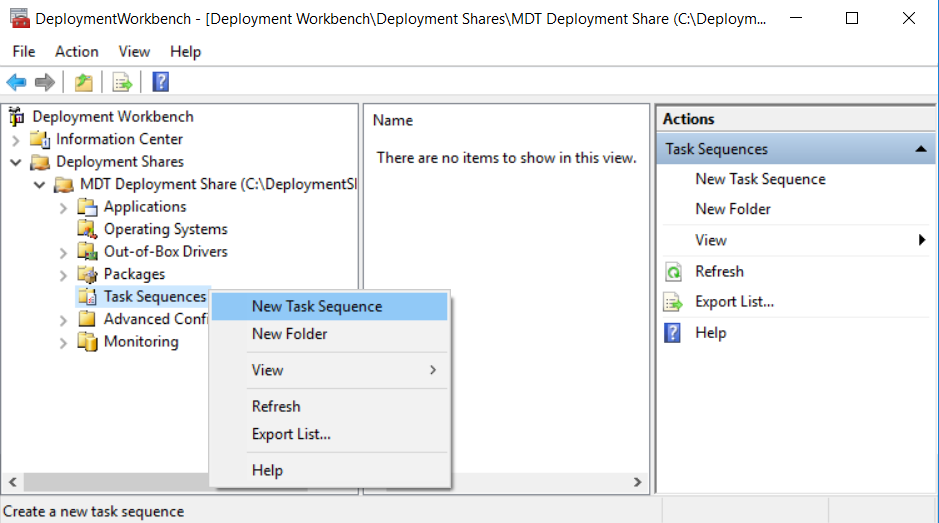Click the Packages node icon

[x=87, y=274]
